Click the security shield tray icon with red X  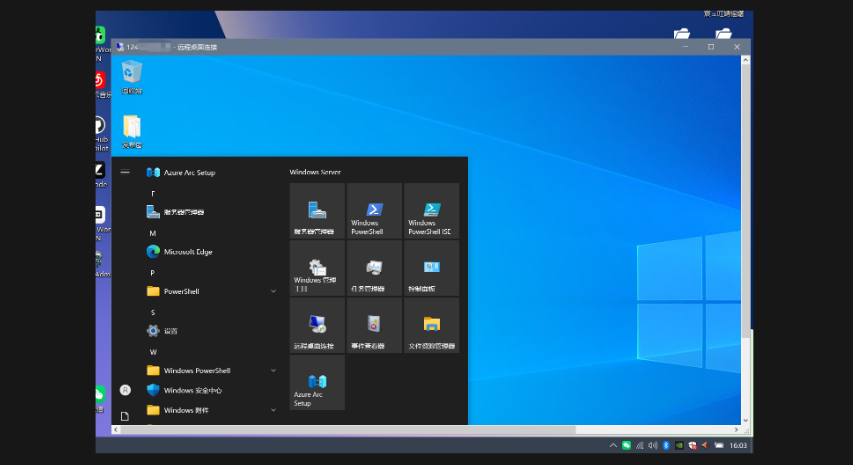click(692, 445)
